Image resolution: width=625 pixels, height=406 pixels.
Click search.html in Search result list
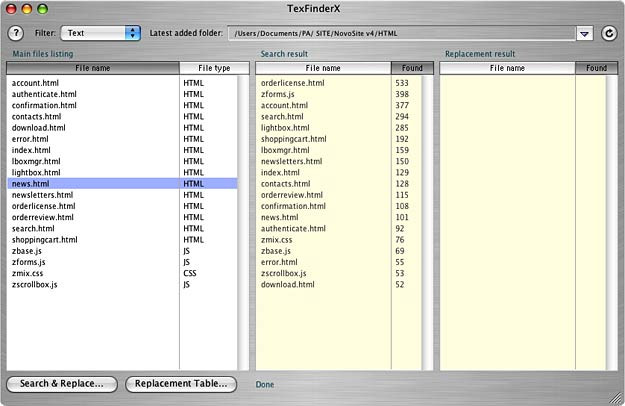[x=282, y=116]
